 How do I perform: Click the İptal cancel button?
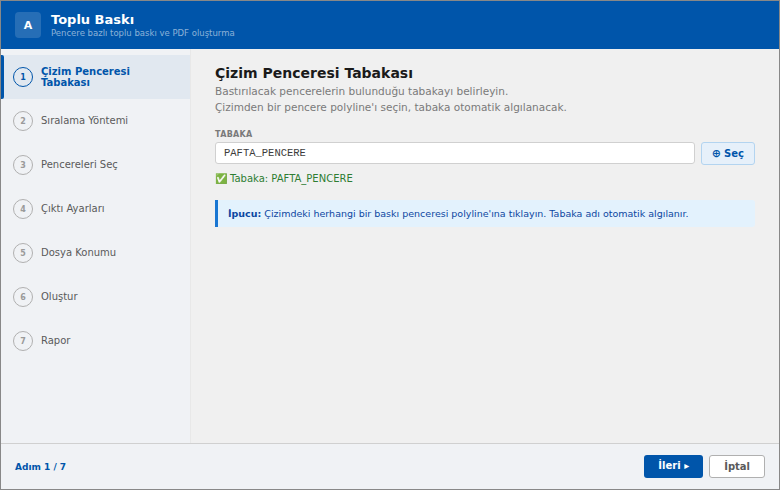click(737, 466)
